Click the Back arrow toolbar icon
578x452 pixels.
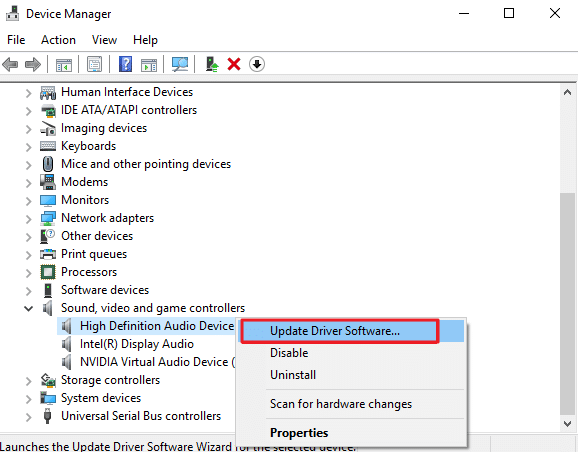[10, 65]
